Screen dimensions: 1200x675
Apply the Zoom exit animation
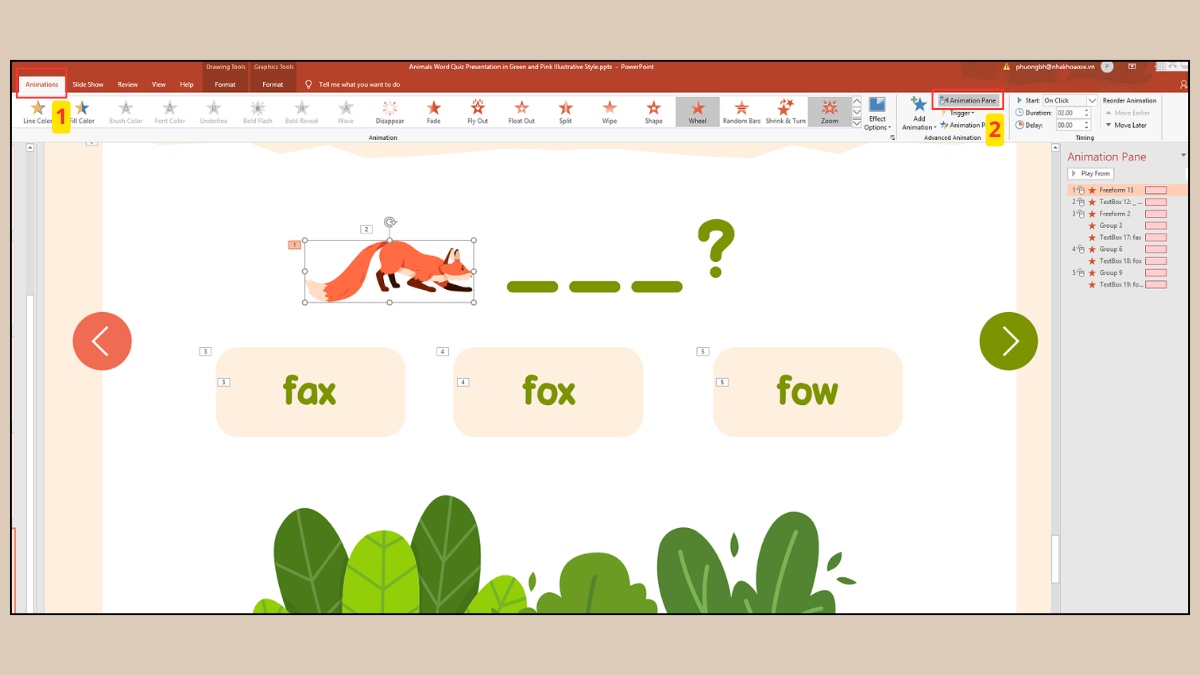click(x=829, y=111)
